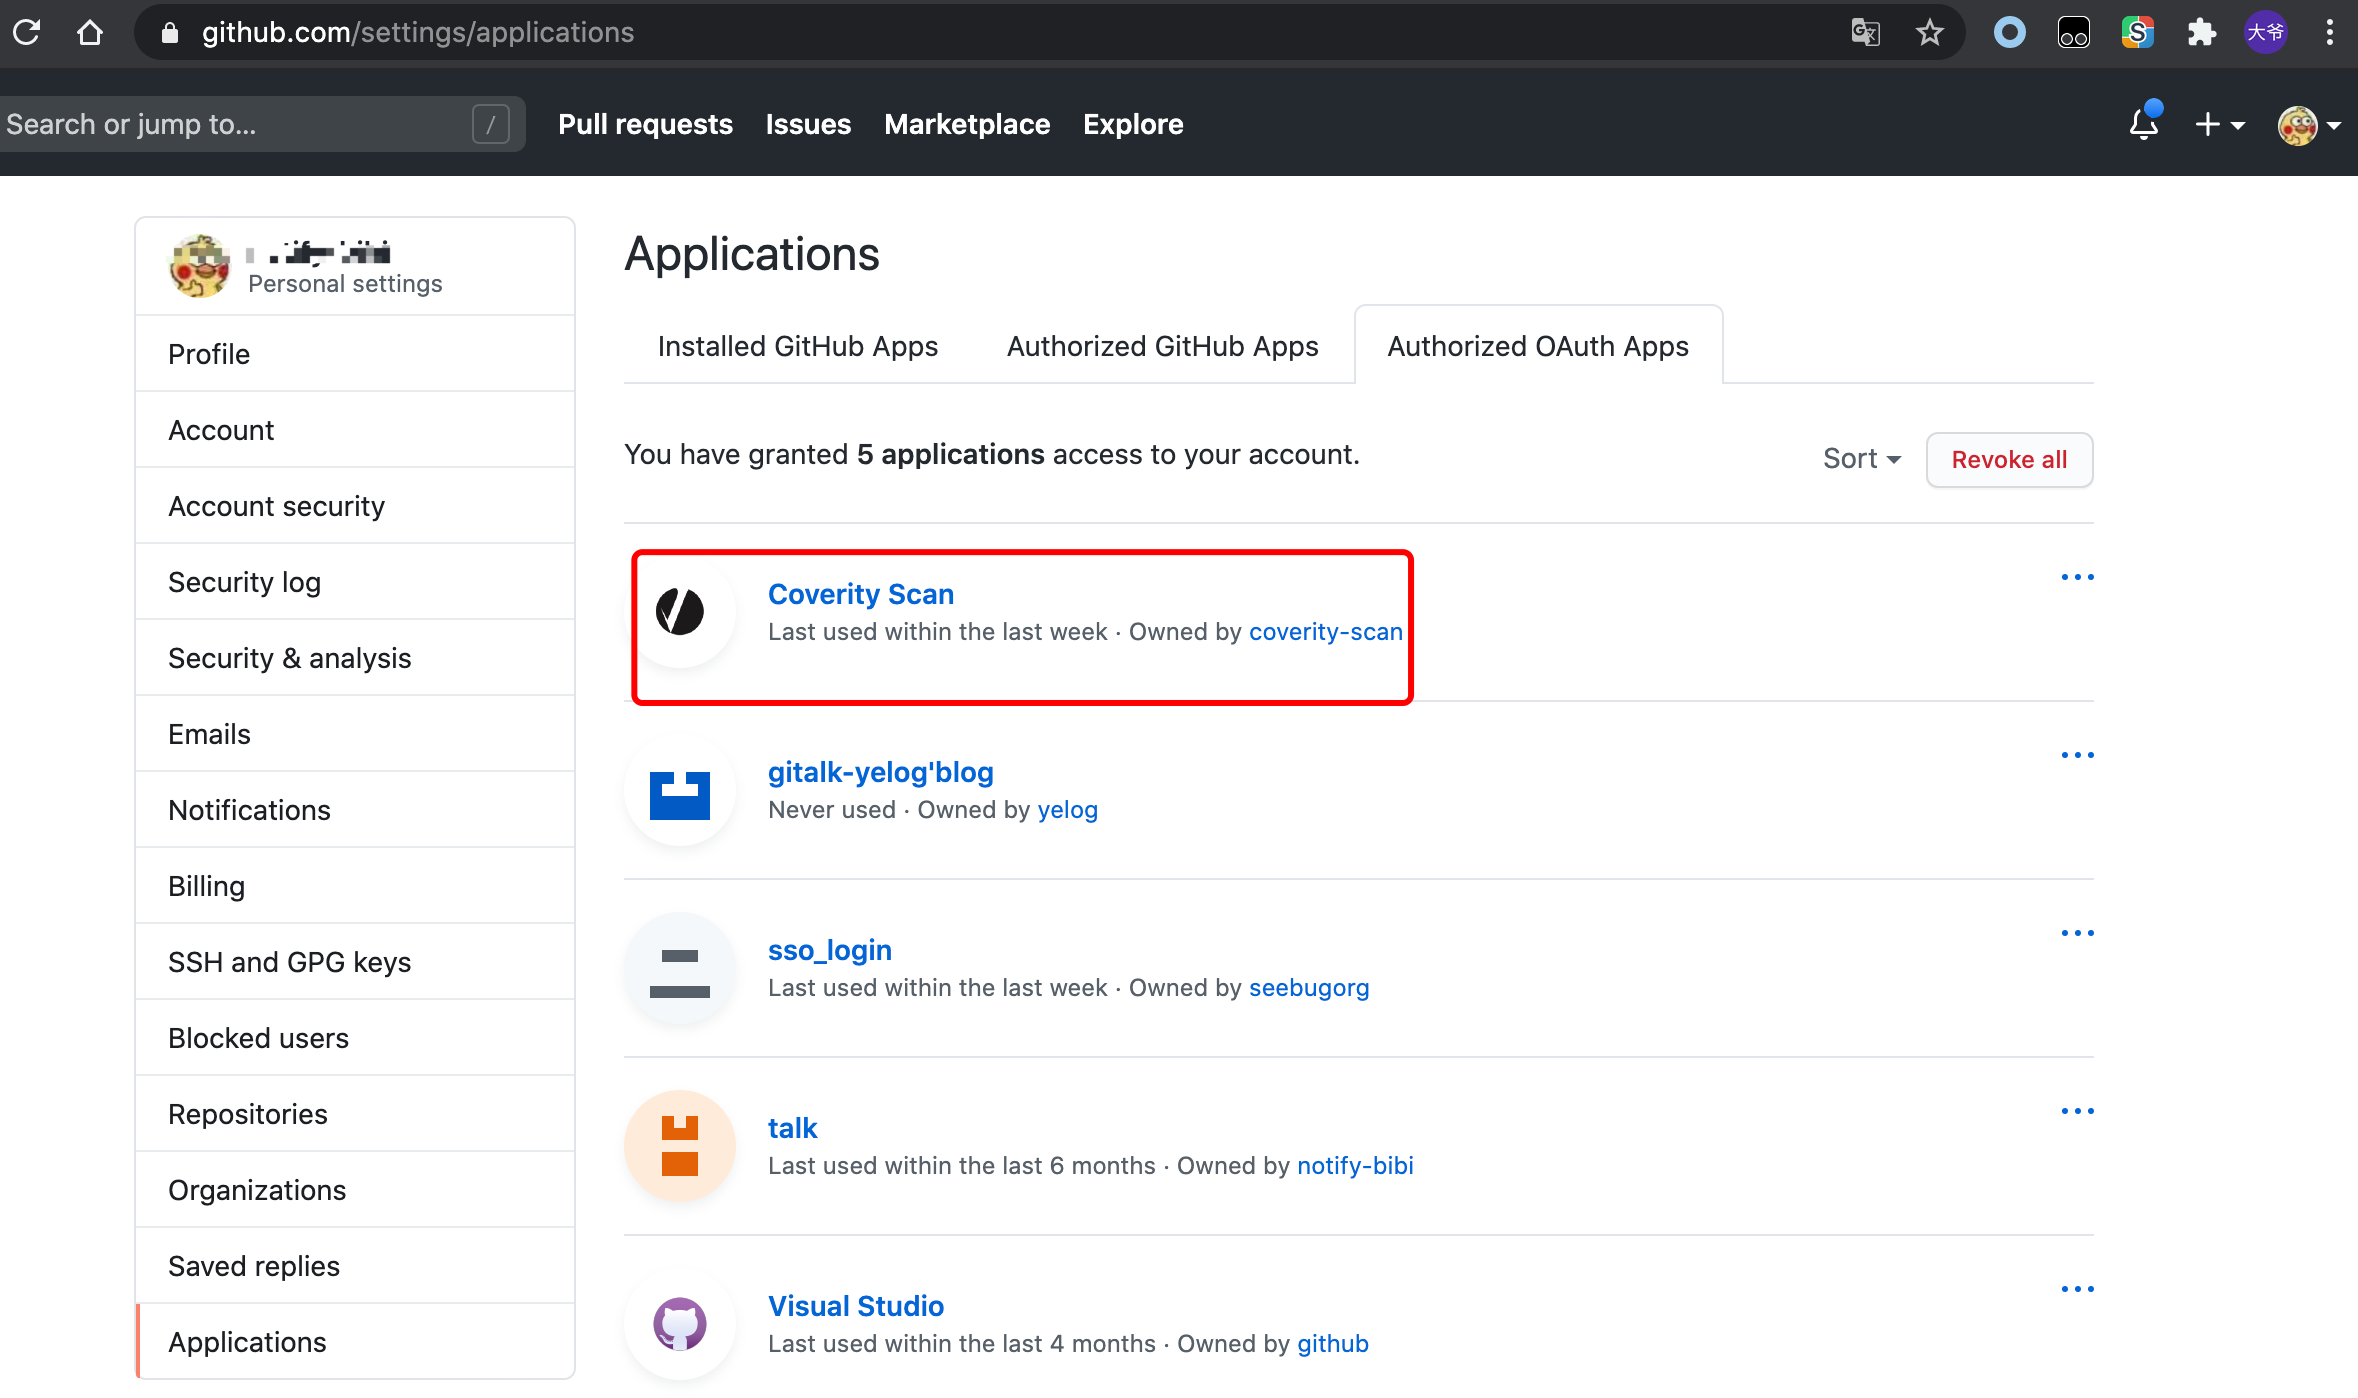The width and height of the screenshot is (2358, 1398).
Task: Open the Extensions puzzle piece menu
Action: 2201,33
